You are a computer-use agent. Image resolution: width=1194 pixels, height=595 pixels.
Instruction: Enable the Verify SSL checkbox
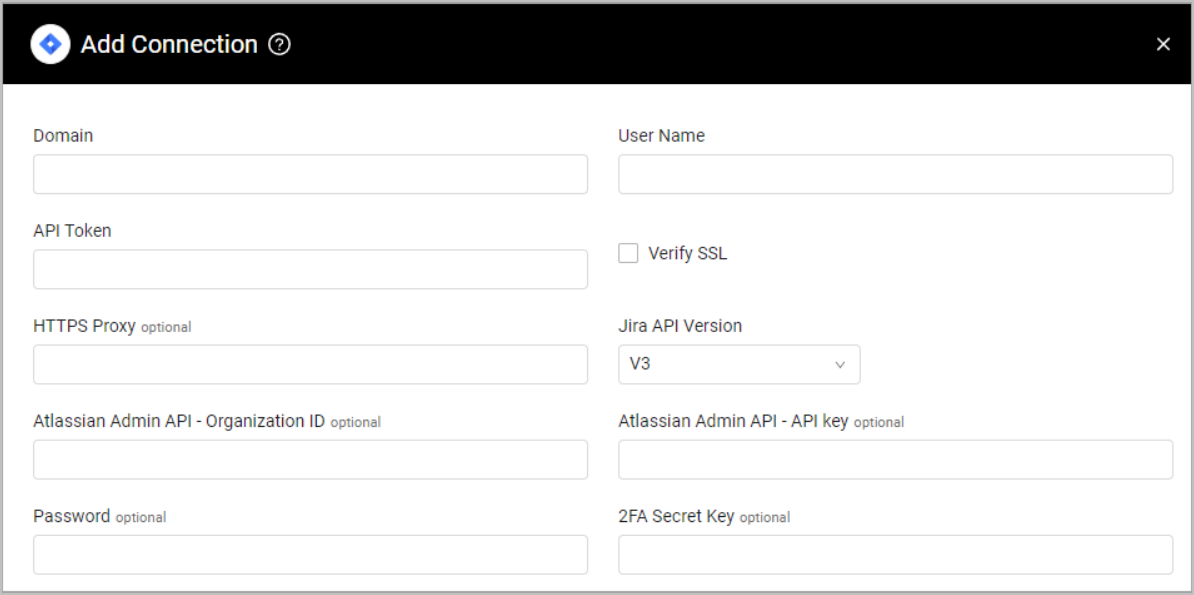(628, 254)
